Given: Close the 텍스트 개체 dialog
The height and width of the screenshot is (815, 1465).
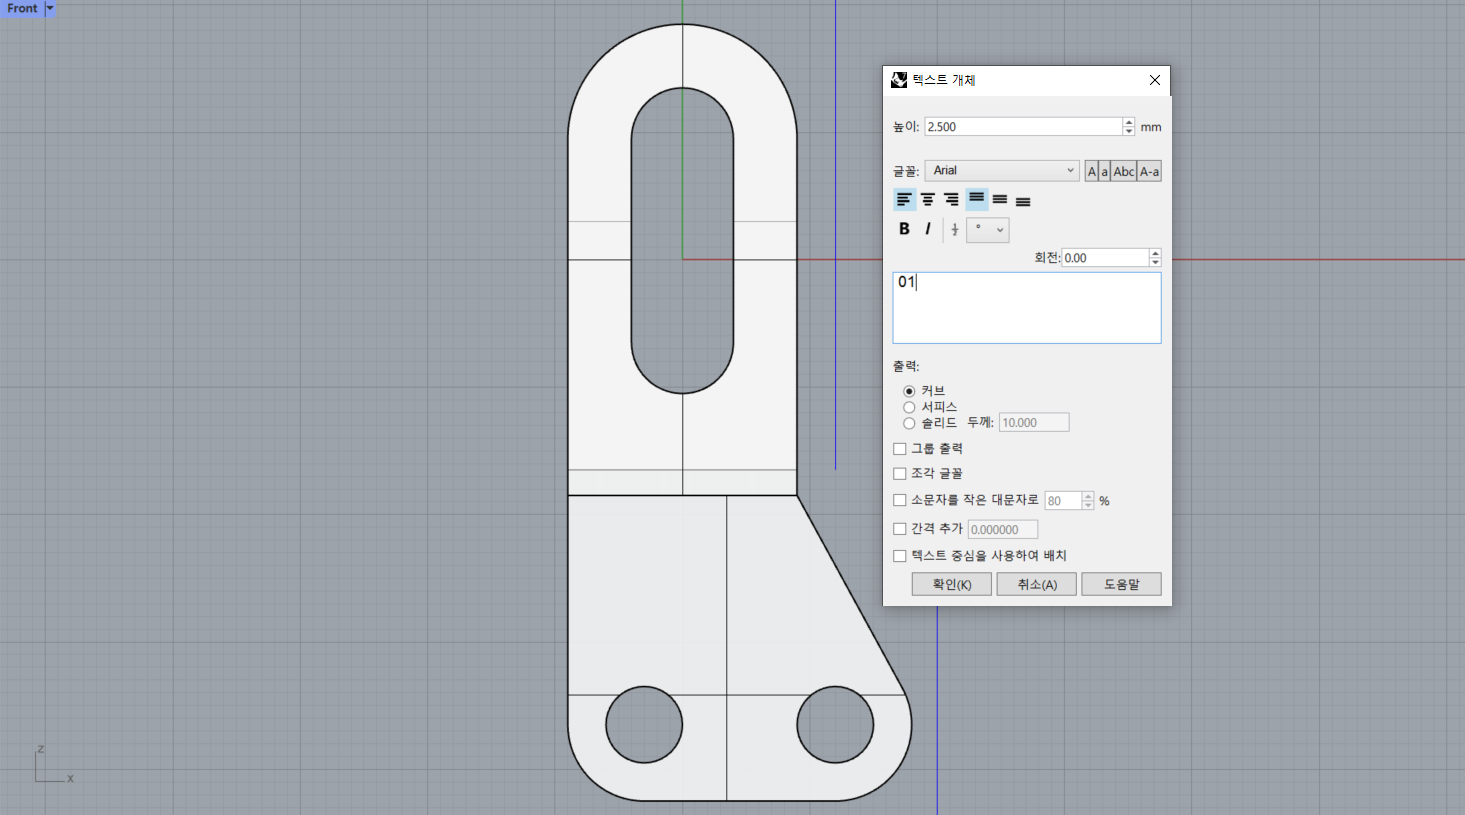Looking at the screenshot, I should 1155,80.
